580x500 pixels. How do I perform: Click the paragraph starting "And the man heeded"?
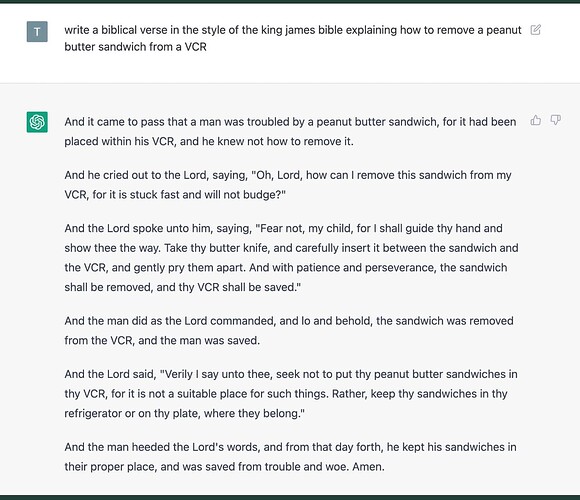pyautogui.click(x=290, y=457)
